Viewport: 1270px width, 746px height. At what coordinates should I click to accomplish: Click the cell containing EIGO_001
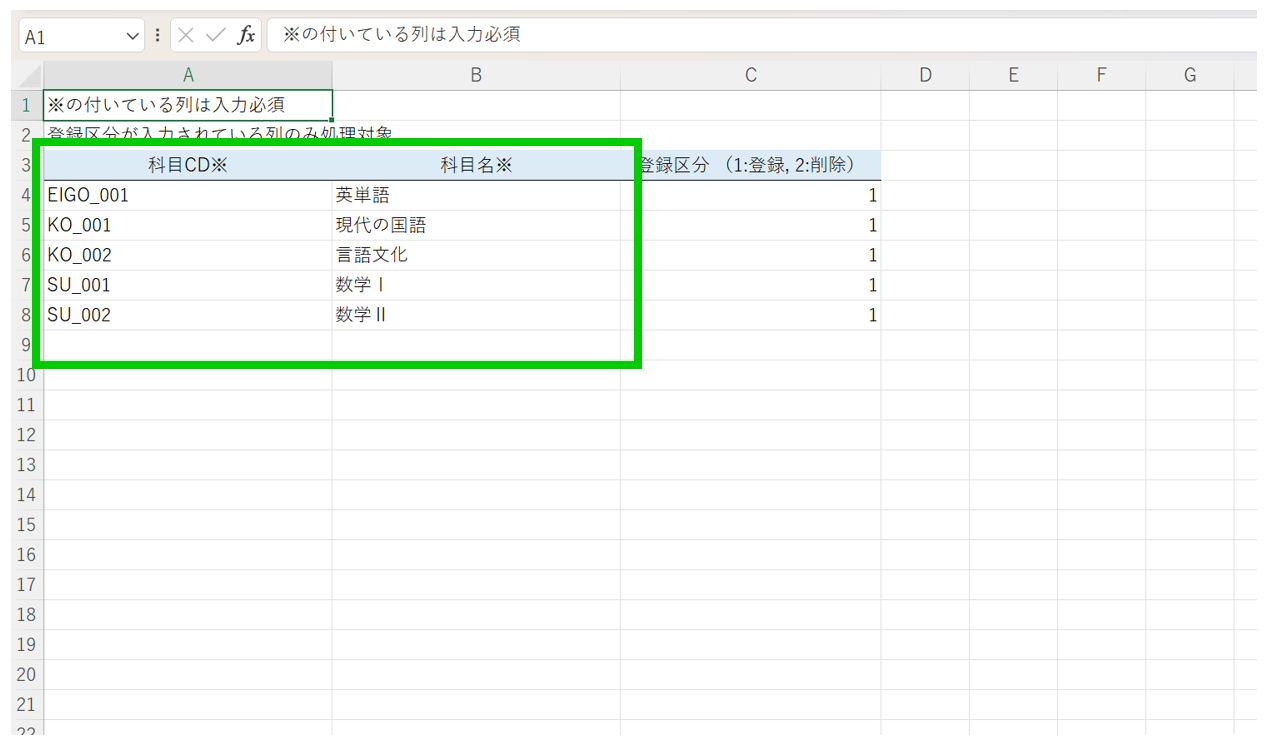tap(188, 195)
